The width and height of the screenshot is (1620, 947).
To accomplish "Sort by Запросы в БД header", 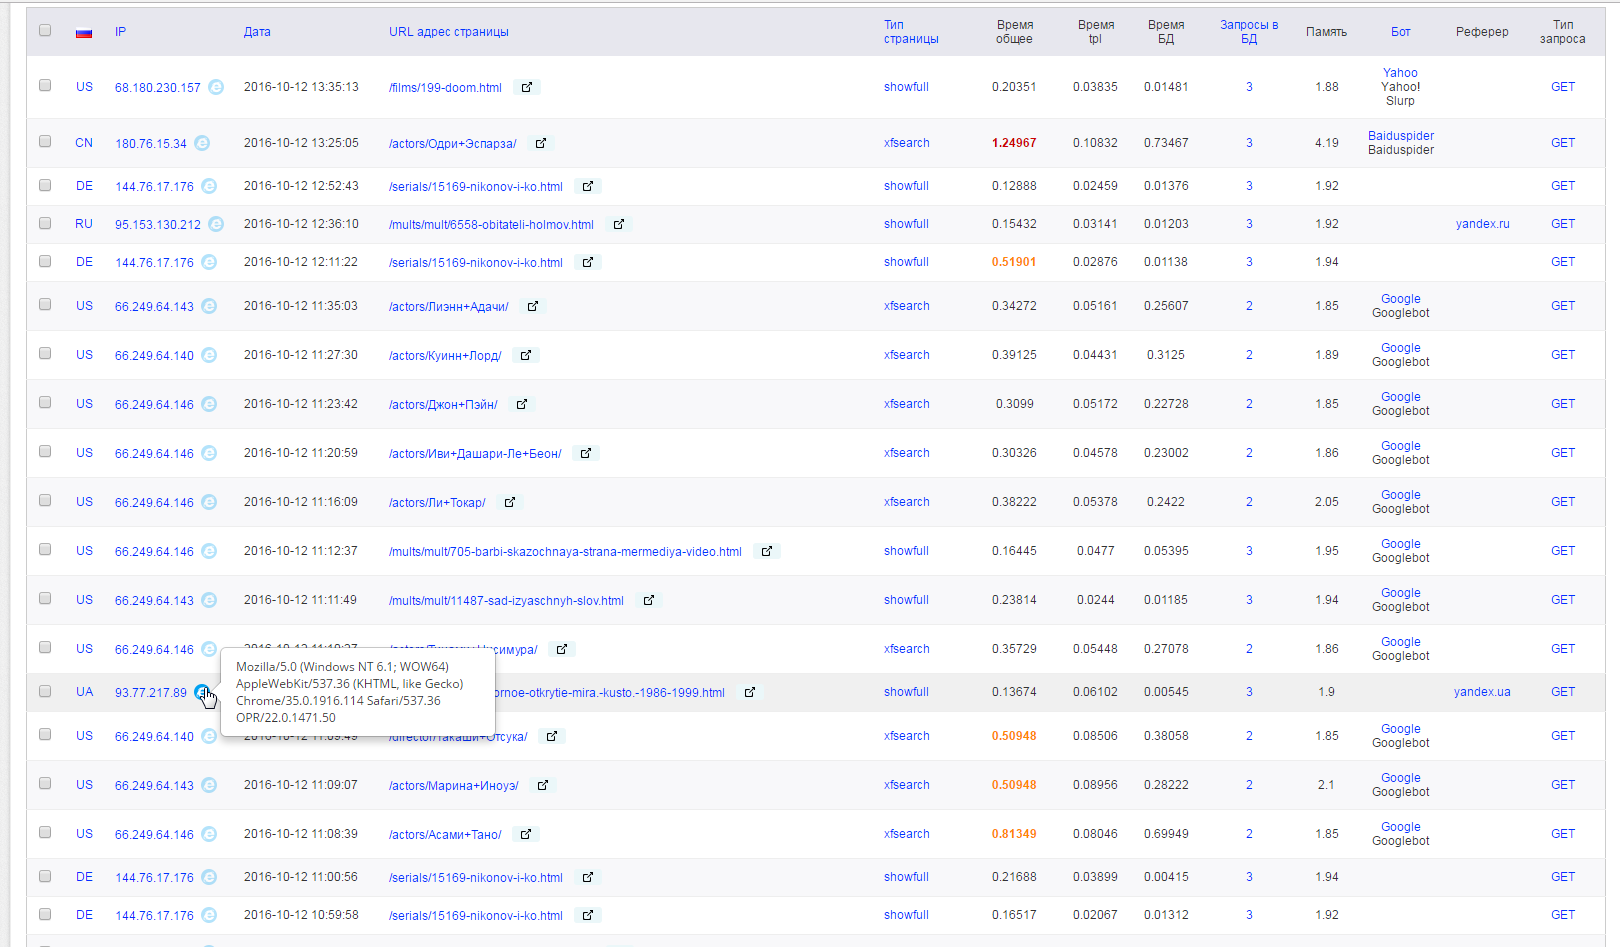I will pos(1249,32).
